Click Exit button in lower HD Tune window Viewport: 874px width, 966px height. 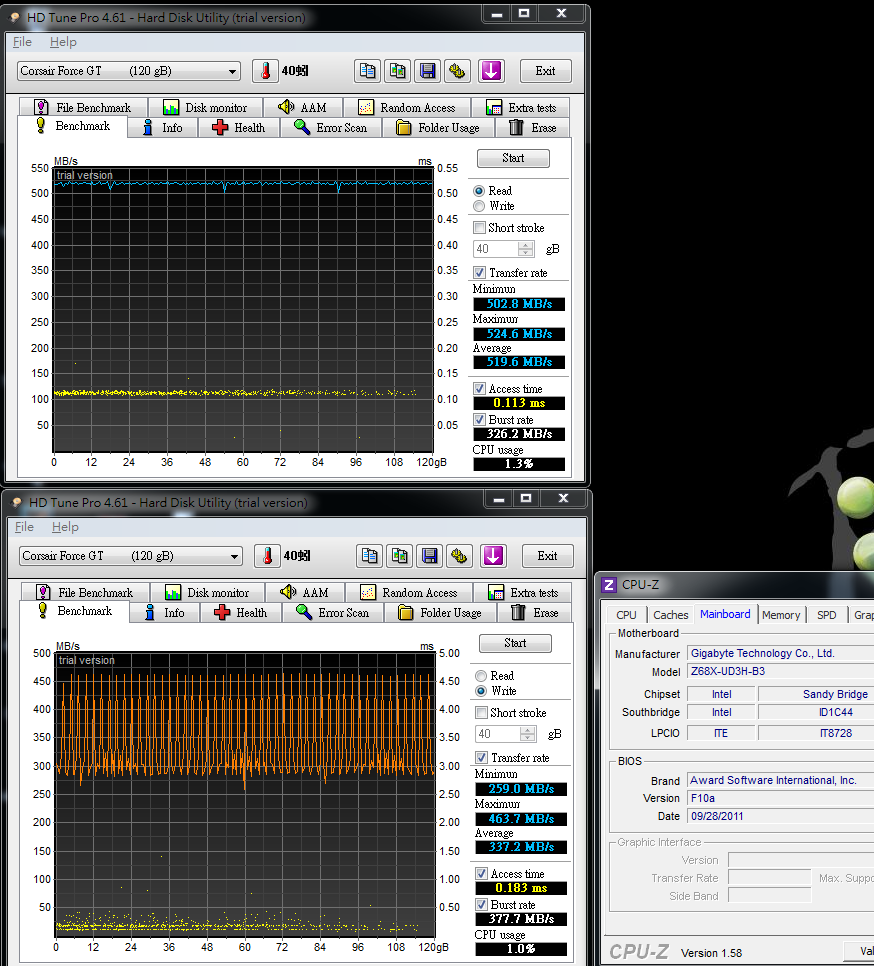point(547,556)
